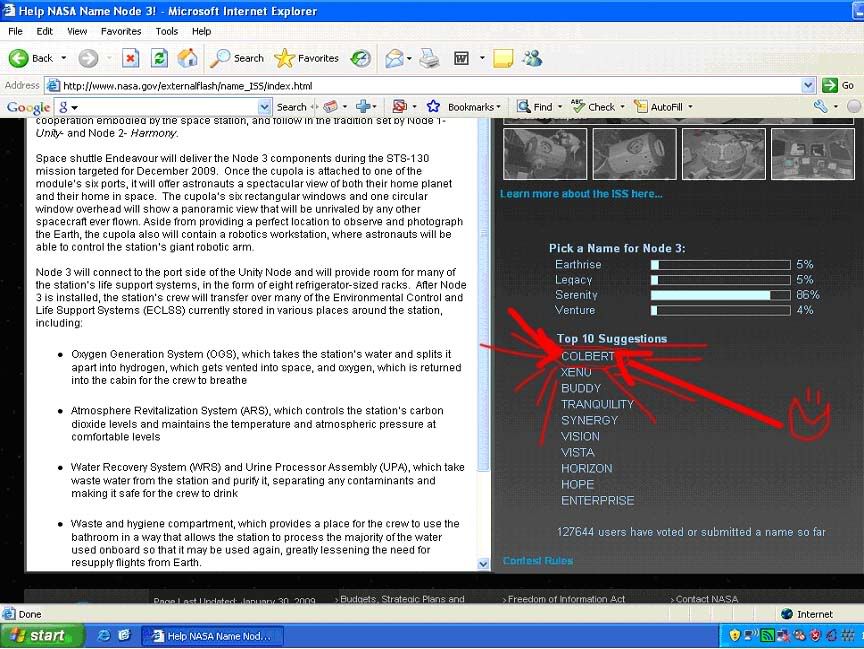864x649 pixels.
Task: Click the green Back arrow button
Action: pos(18,58)
